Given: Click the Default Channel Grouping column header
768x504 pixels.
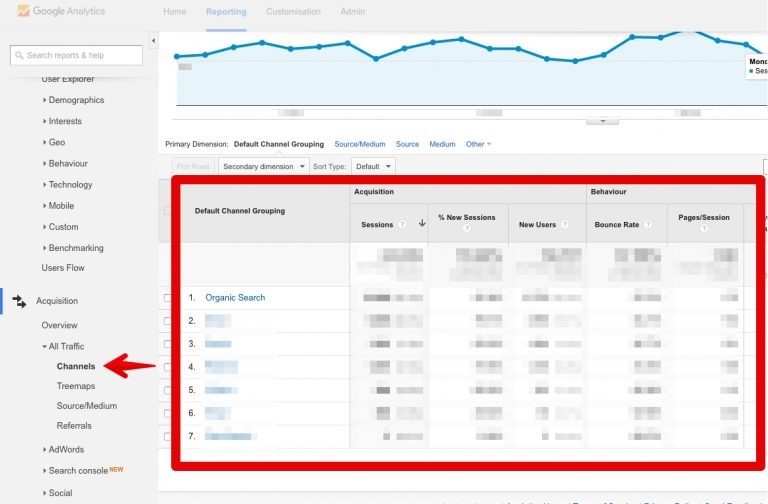Looking at the screenshot, I should coord(240,211).
